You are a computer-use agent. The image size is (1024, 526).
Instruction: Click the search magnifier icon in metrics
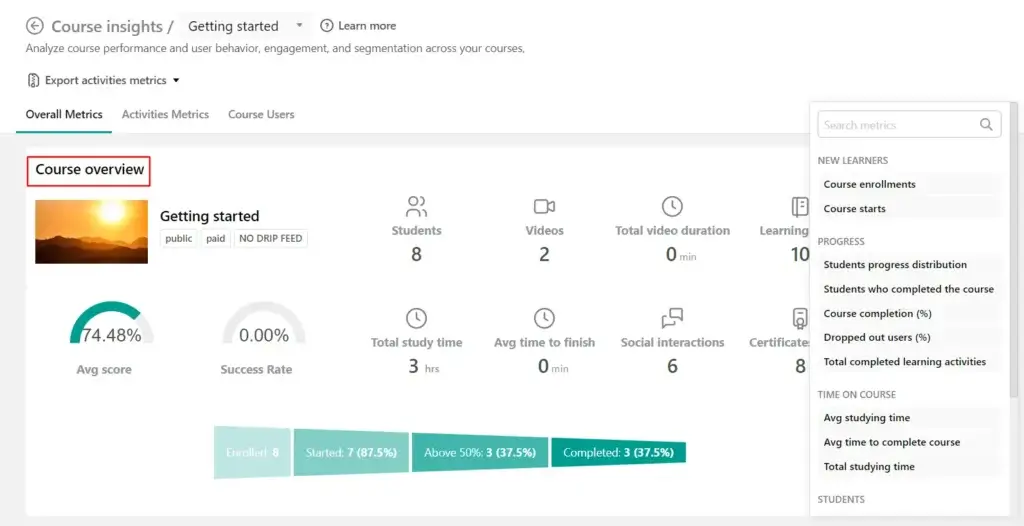986,125
